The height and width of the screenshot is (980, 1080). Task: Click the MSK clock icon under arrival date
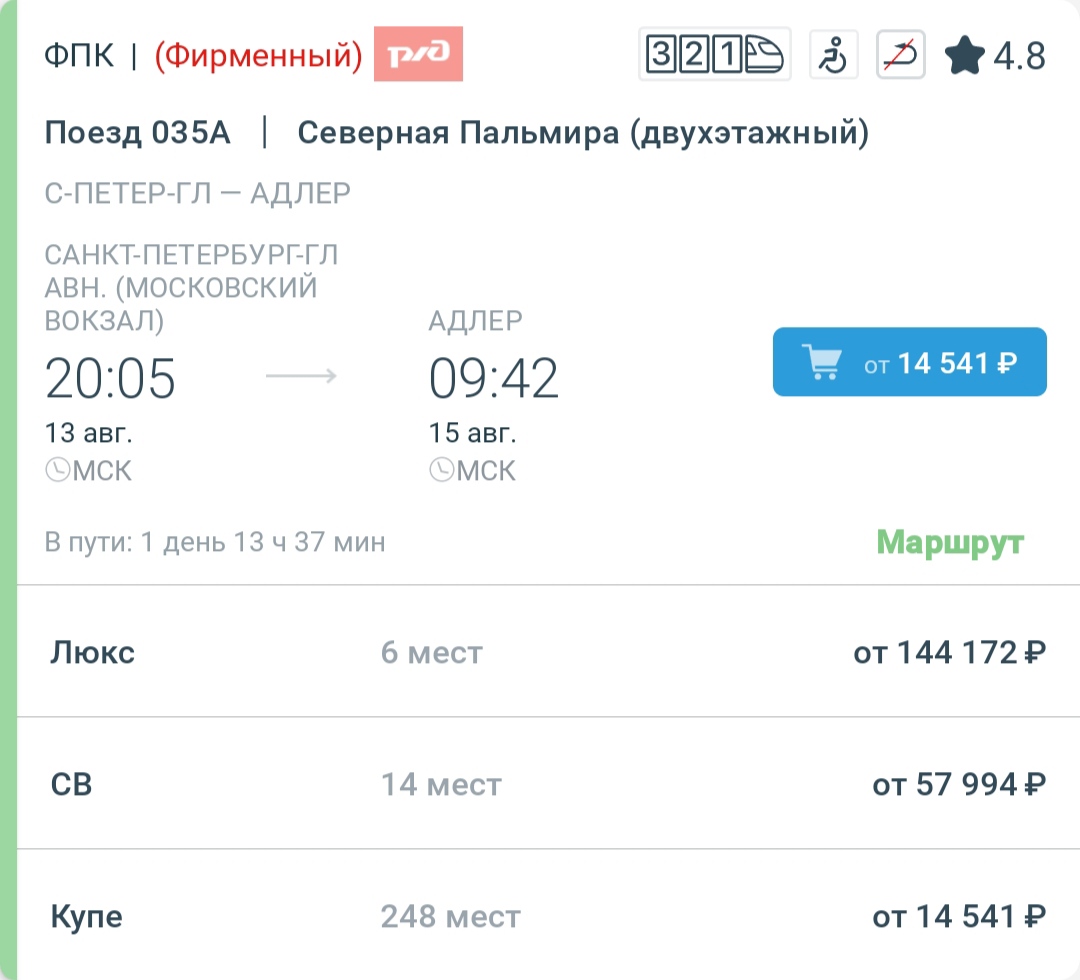click(442, 470)
